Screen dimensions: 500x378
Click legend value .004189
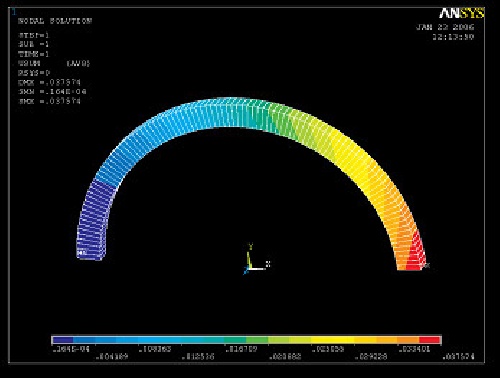(112, 357)
